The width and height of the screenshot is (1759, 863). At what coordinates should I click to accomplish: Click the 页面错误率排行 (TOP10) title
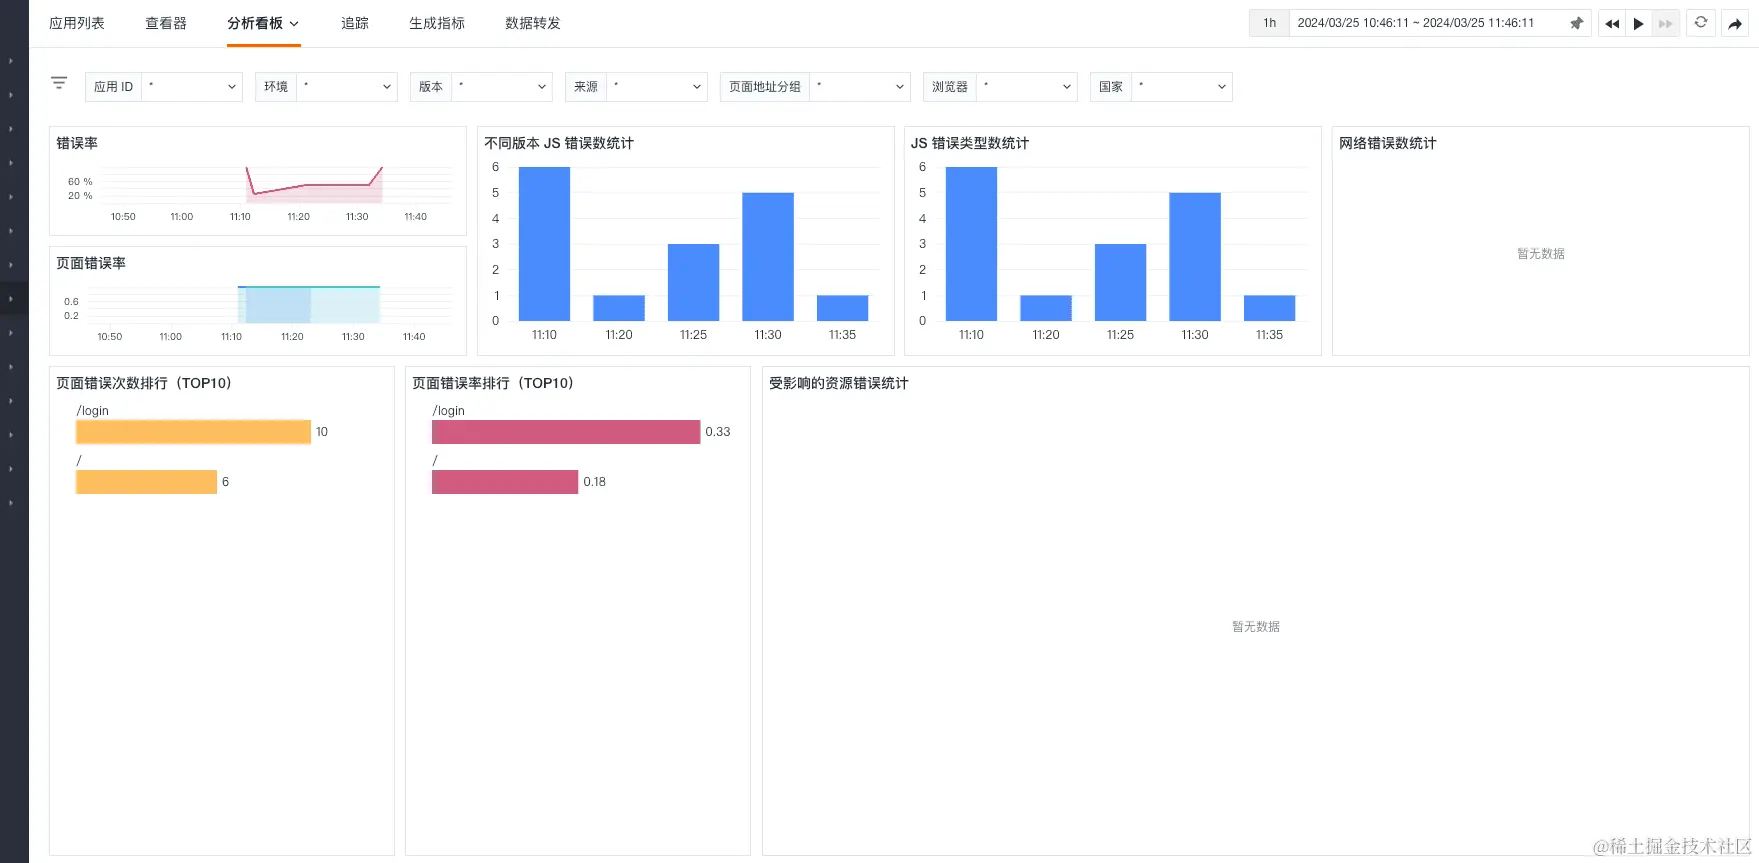493,383
